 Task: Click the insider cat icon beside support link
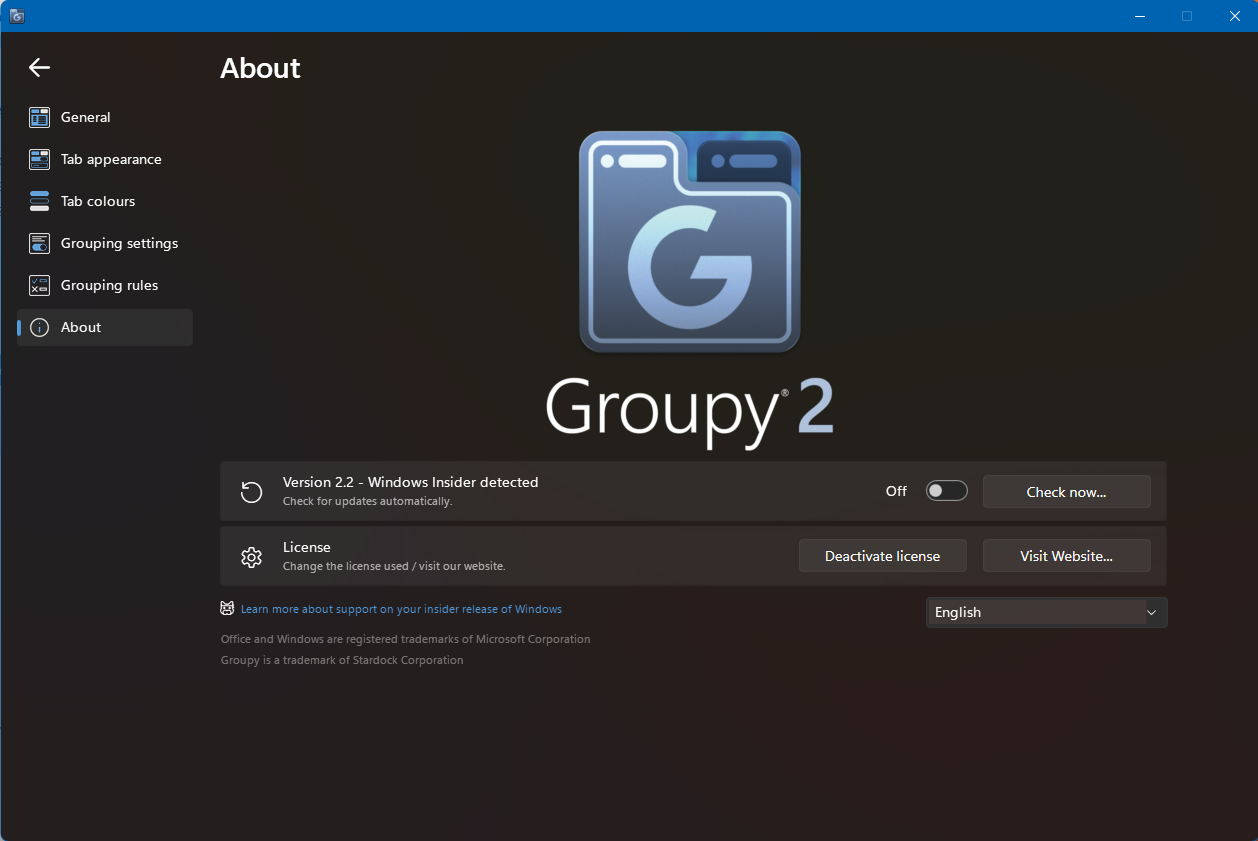[227, 608]
